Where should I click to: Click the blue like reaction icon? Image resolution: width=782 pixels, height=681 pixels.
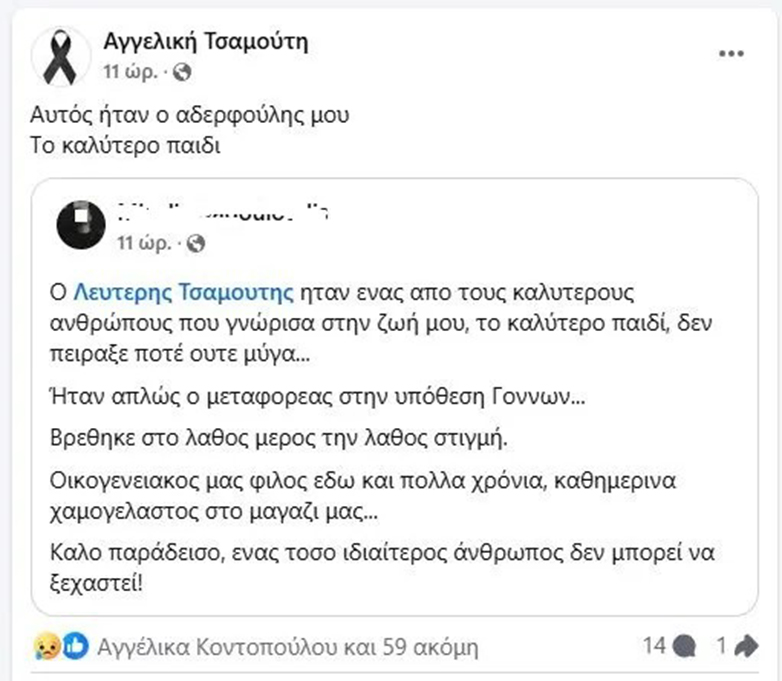(x=74, y=646)
